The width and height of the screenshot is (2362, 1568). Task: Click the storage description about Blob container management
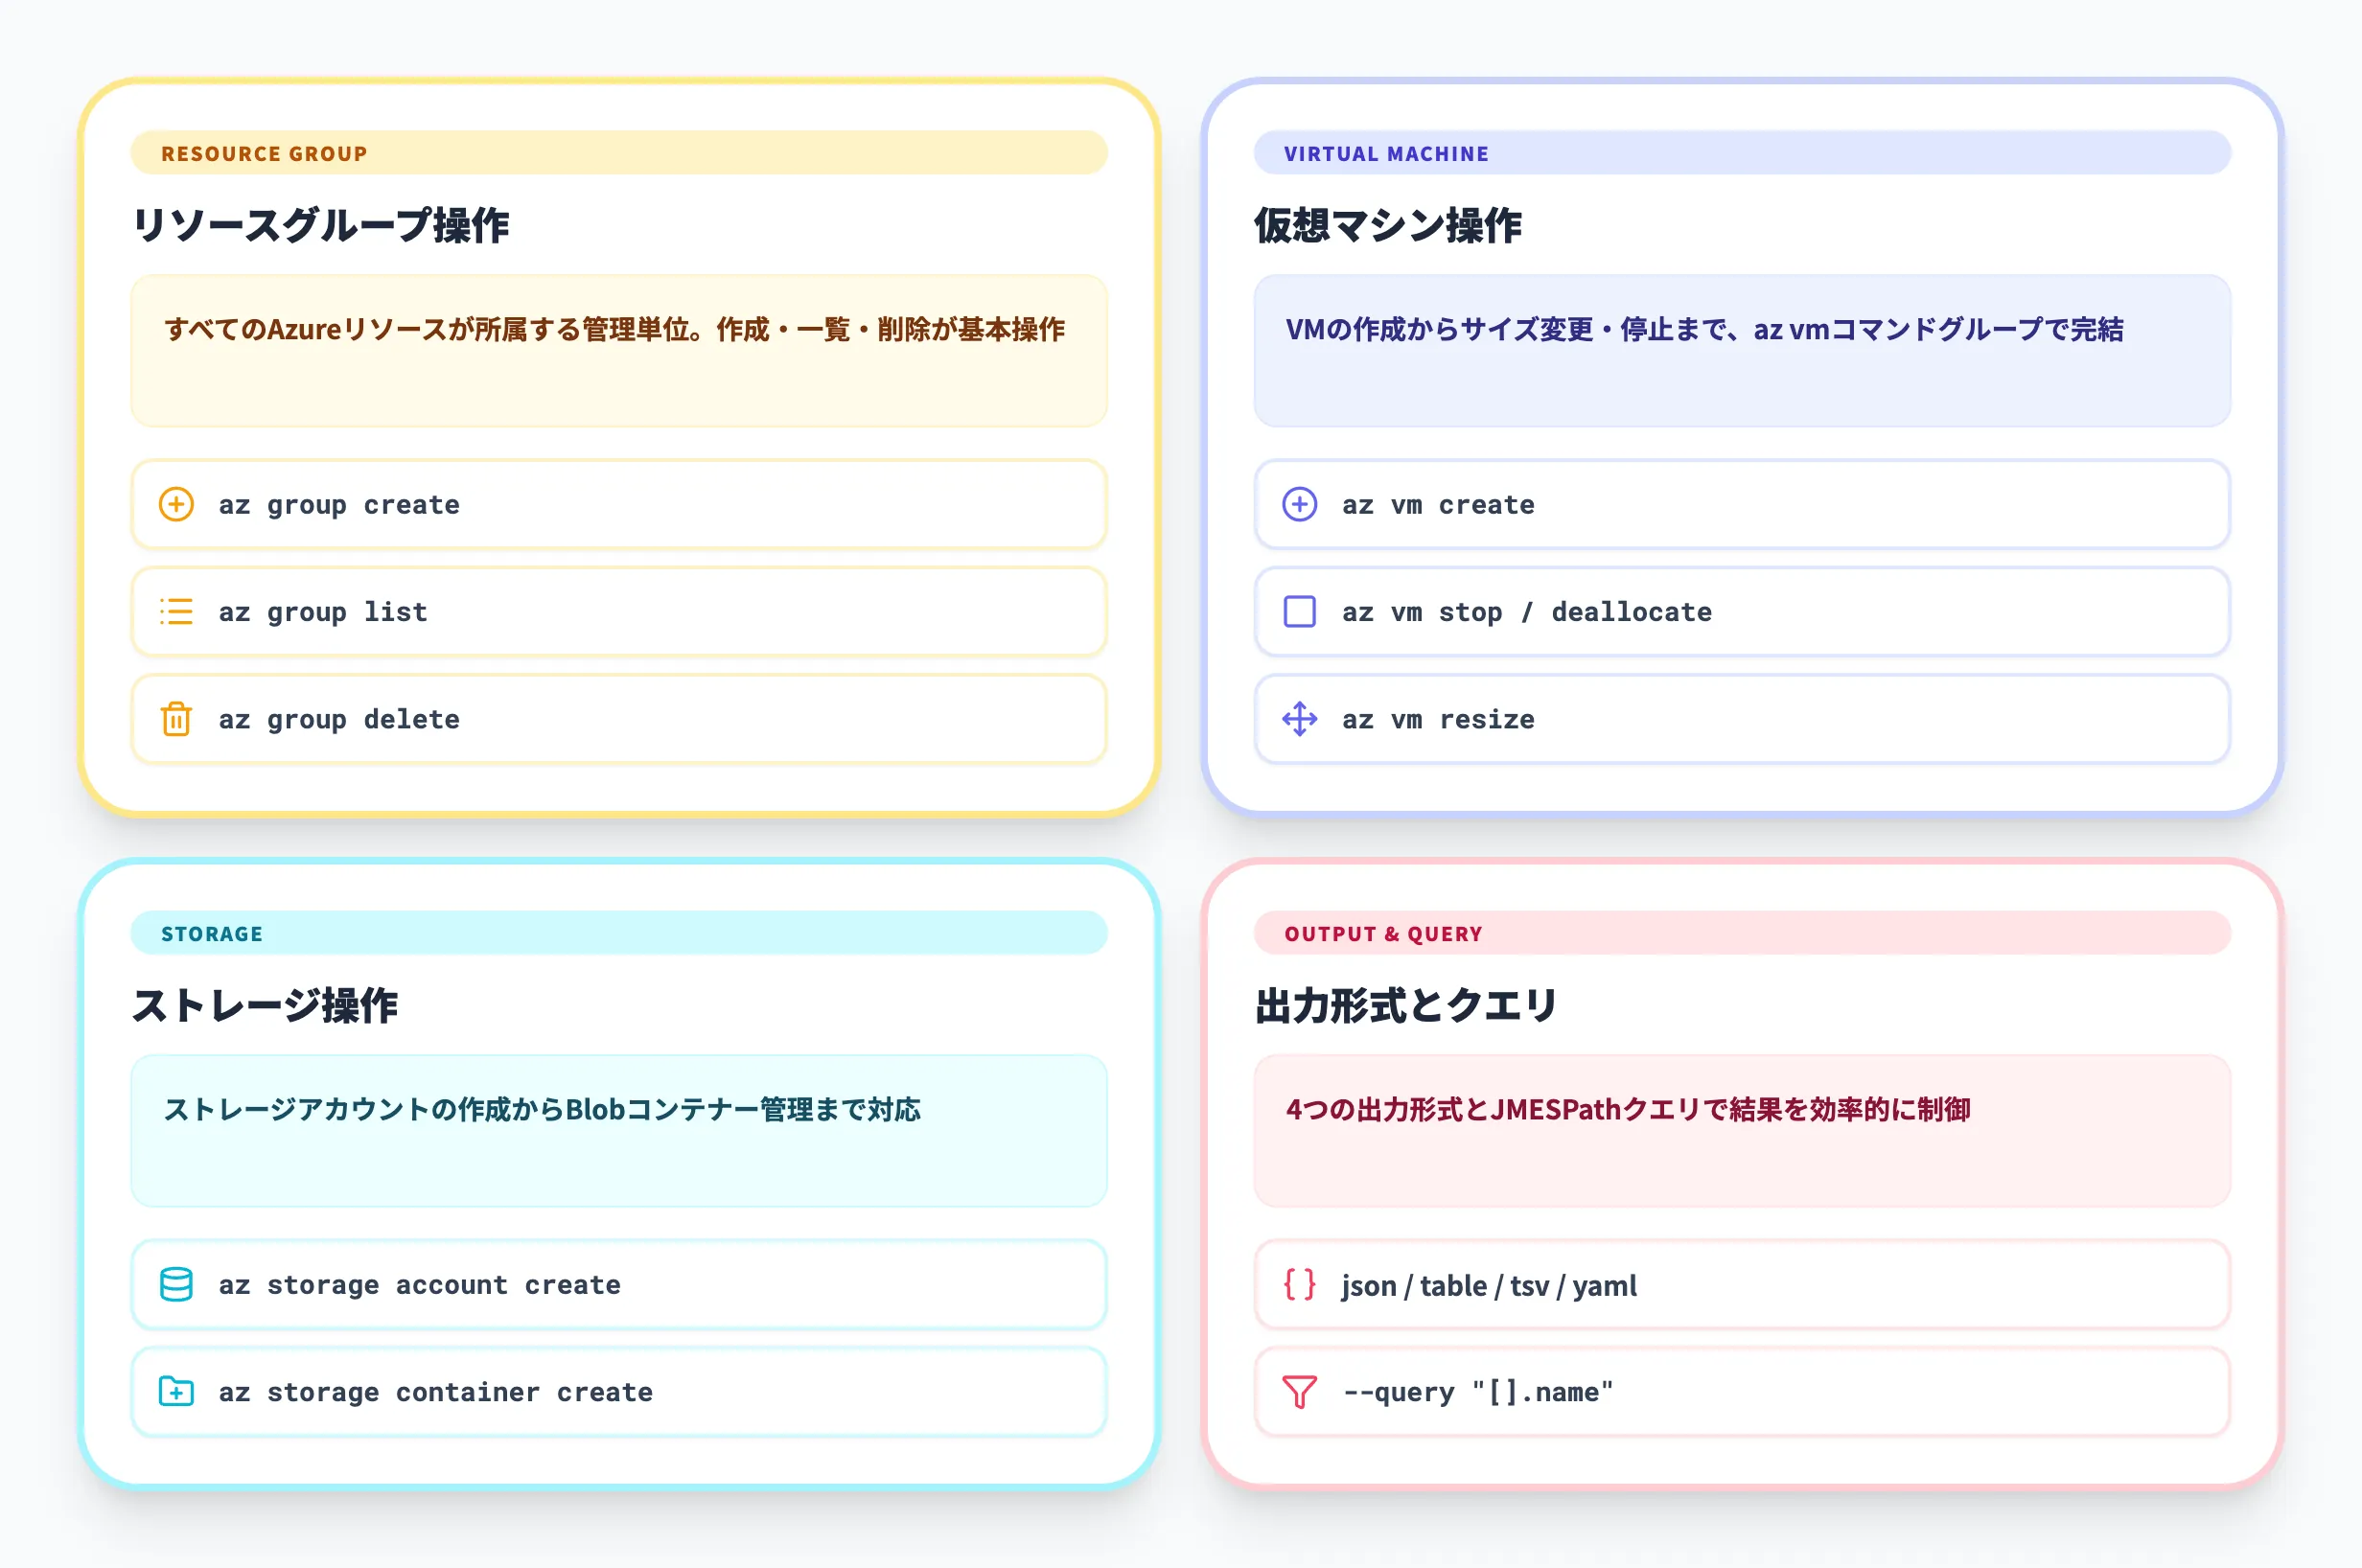click(x=617, y=1131)
